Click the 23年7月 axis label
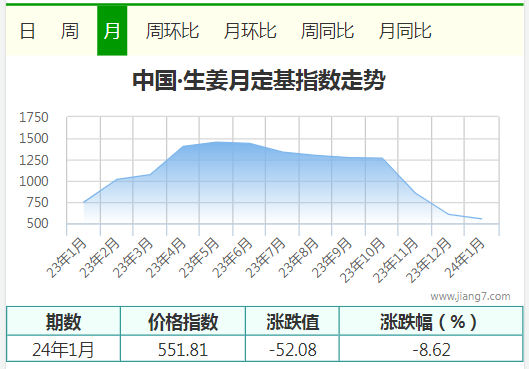The width and height of the screenshot is (529, 369). tap(265, 258)
